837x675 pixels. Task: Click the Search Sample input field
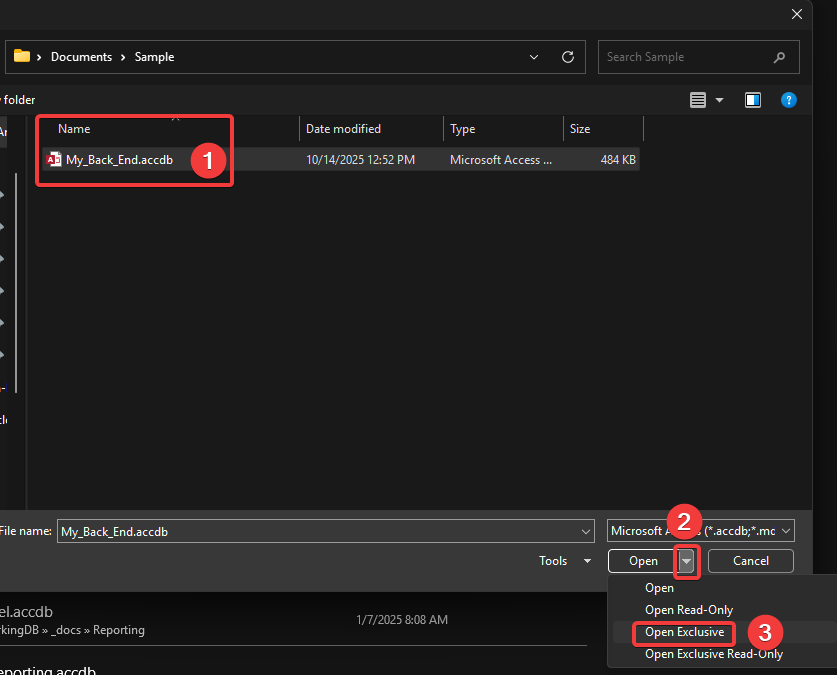click(685, 57)
